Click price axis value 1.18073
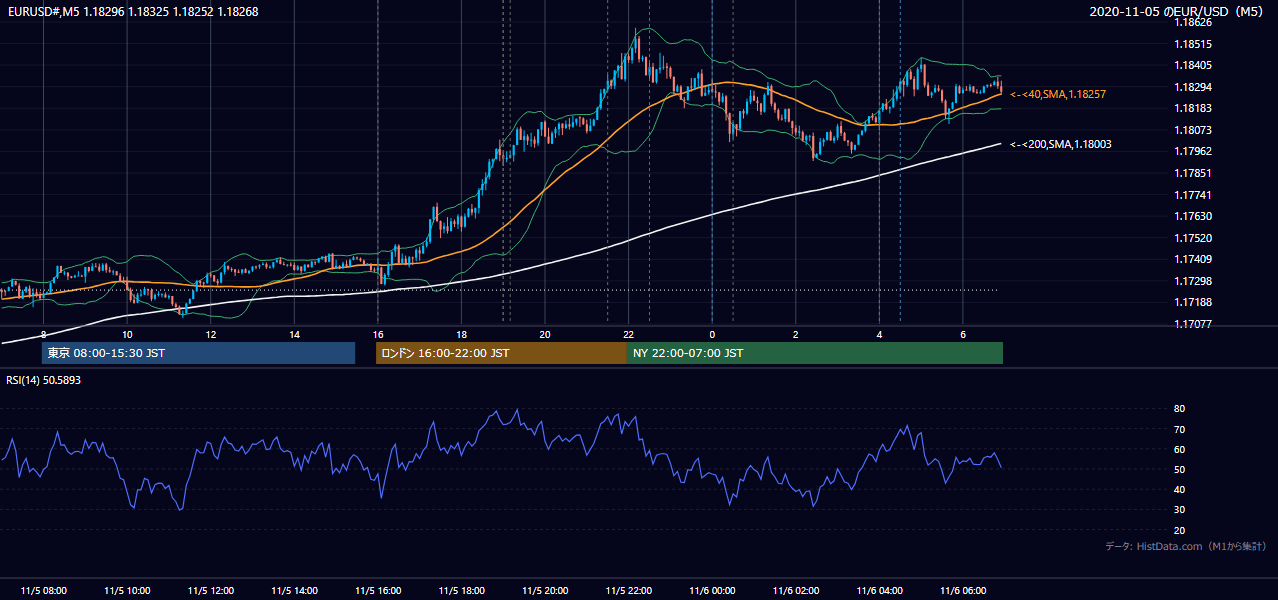Image resolution: width=1278 pixels, height=600 pixels. coord(1193,130)
